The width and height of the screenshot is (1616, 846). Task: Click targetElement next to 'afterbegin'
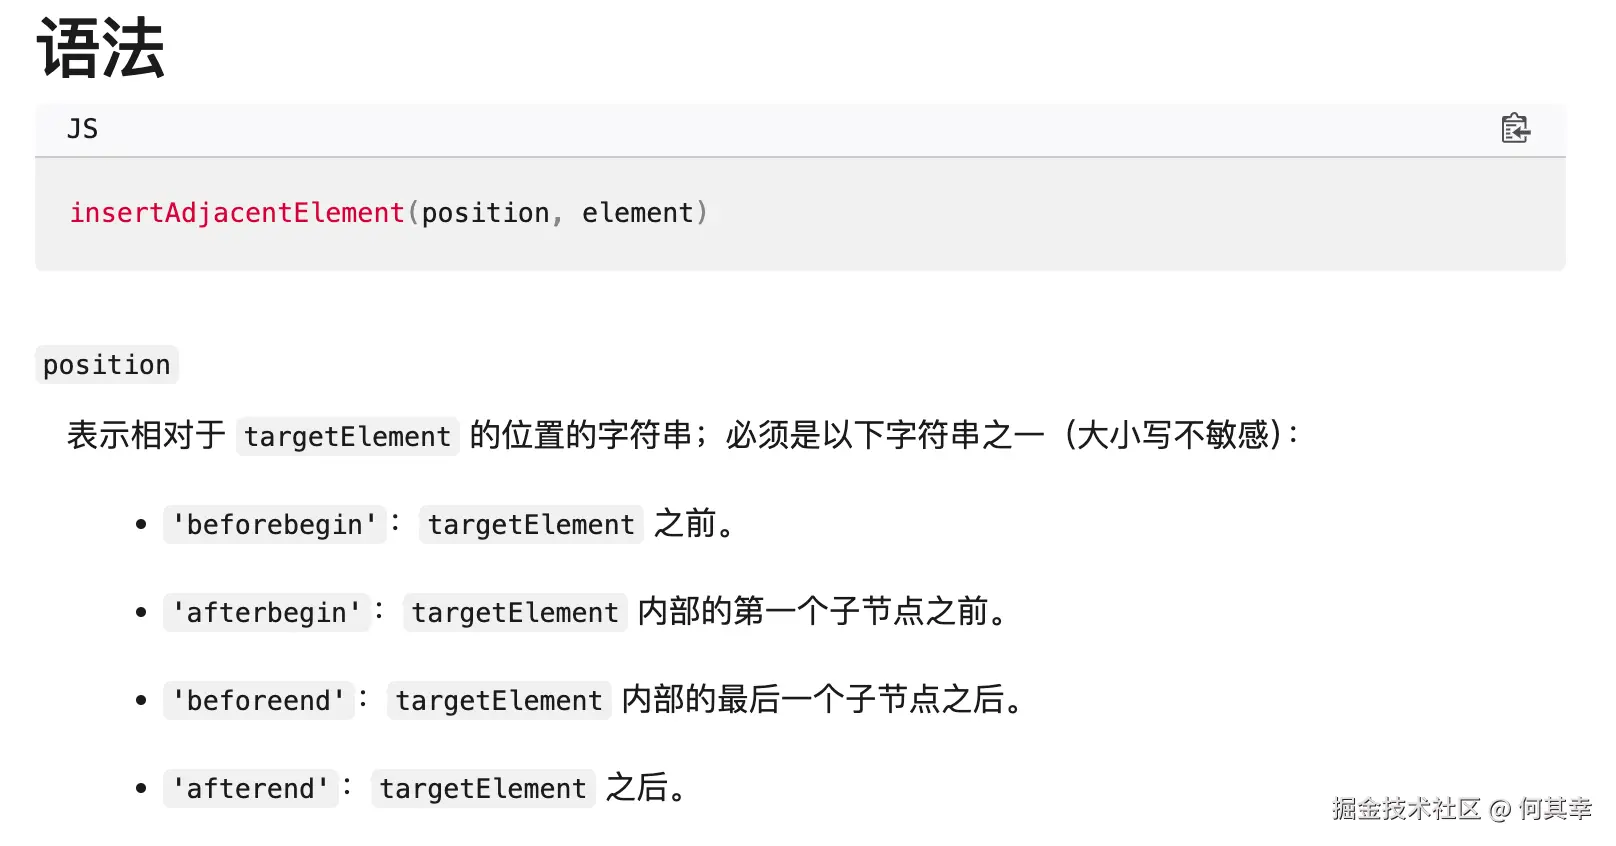[515, 613]
